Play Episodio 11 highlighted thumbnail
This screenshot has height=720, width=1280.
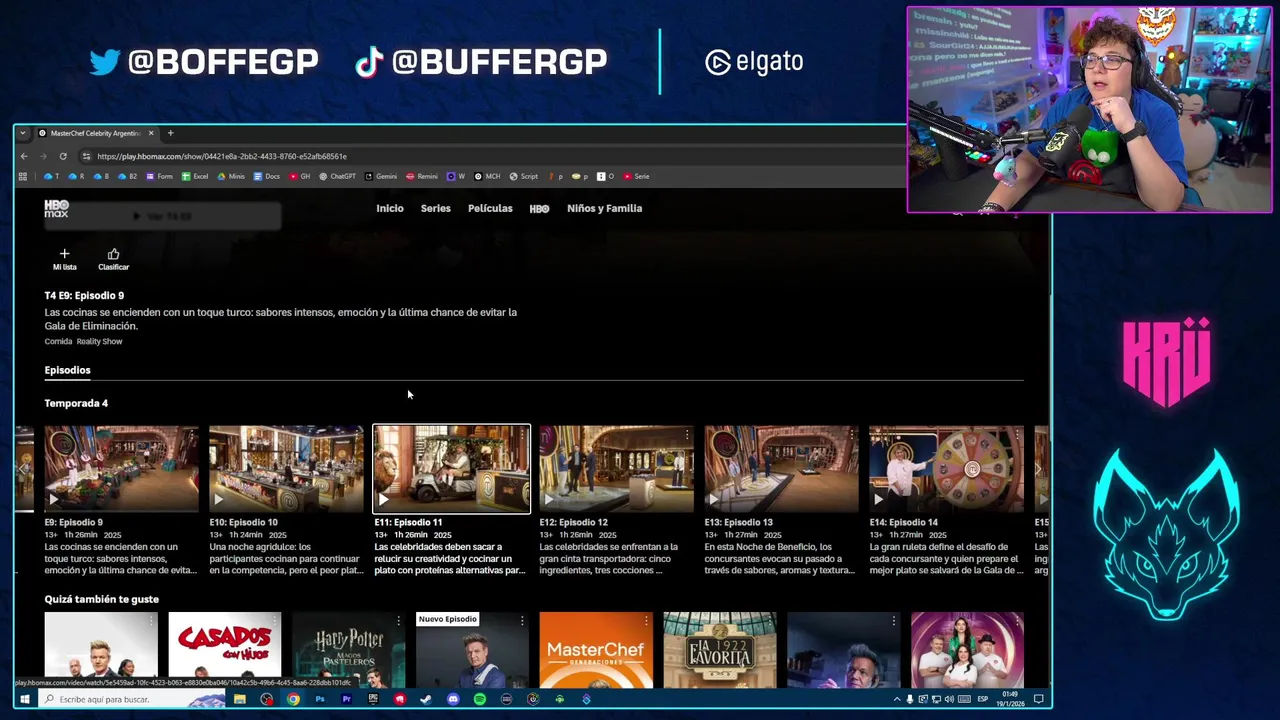pos(451,469)
